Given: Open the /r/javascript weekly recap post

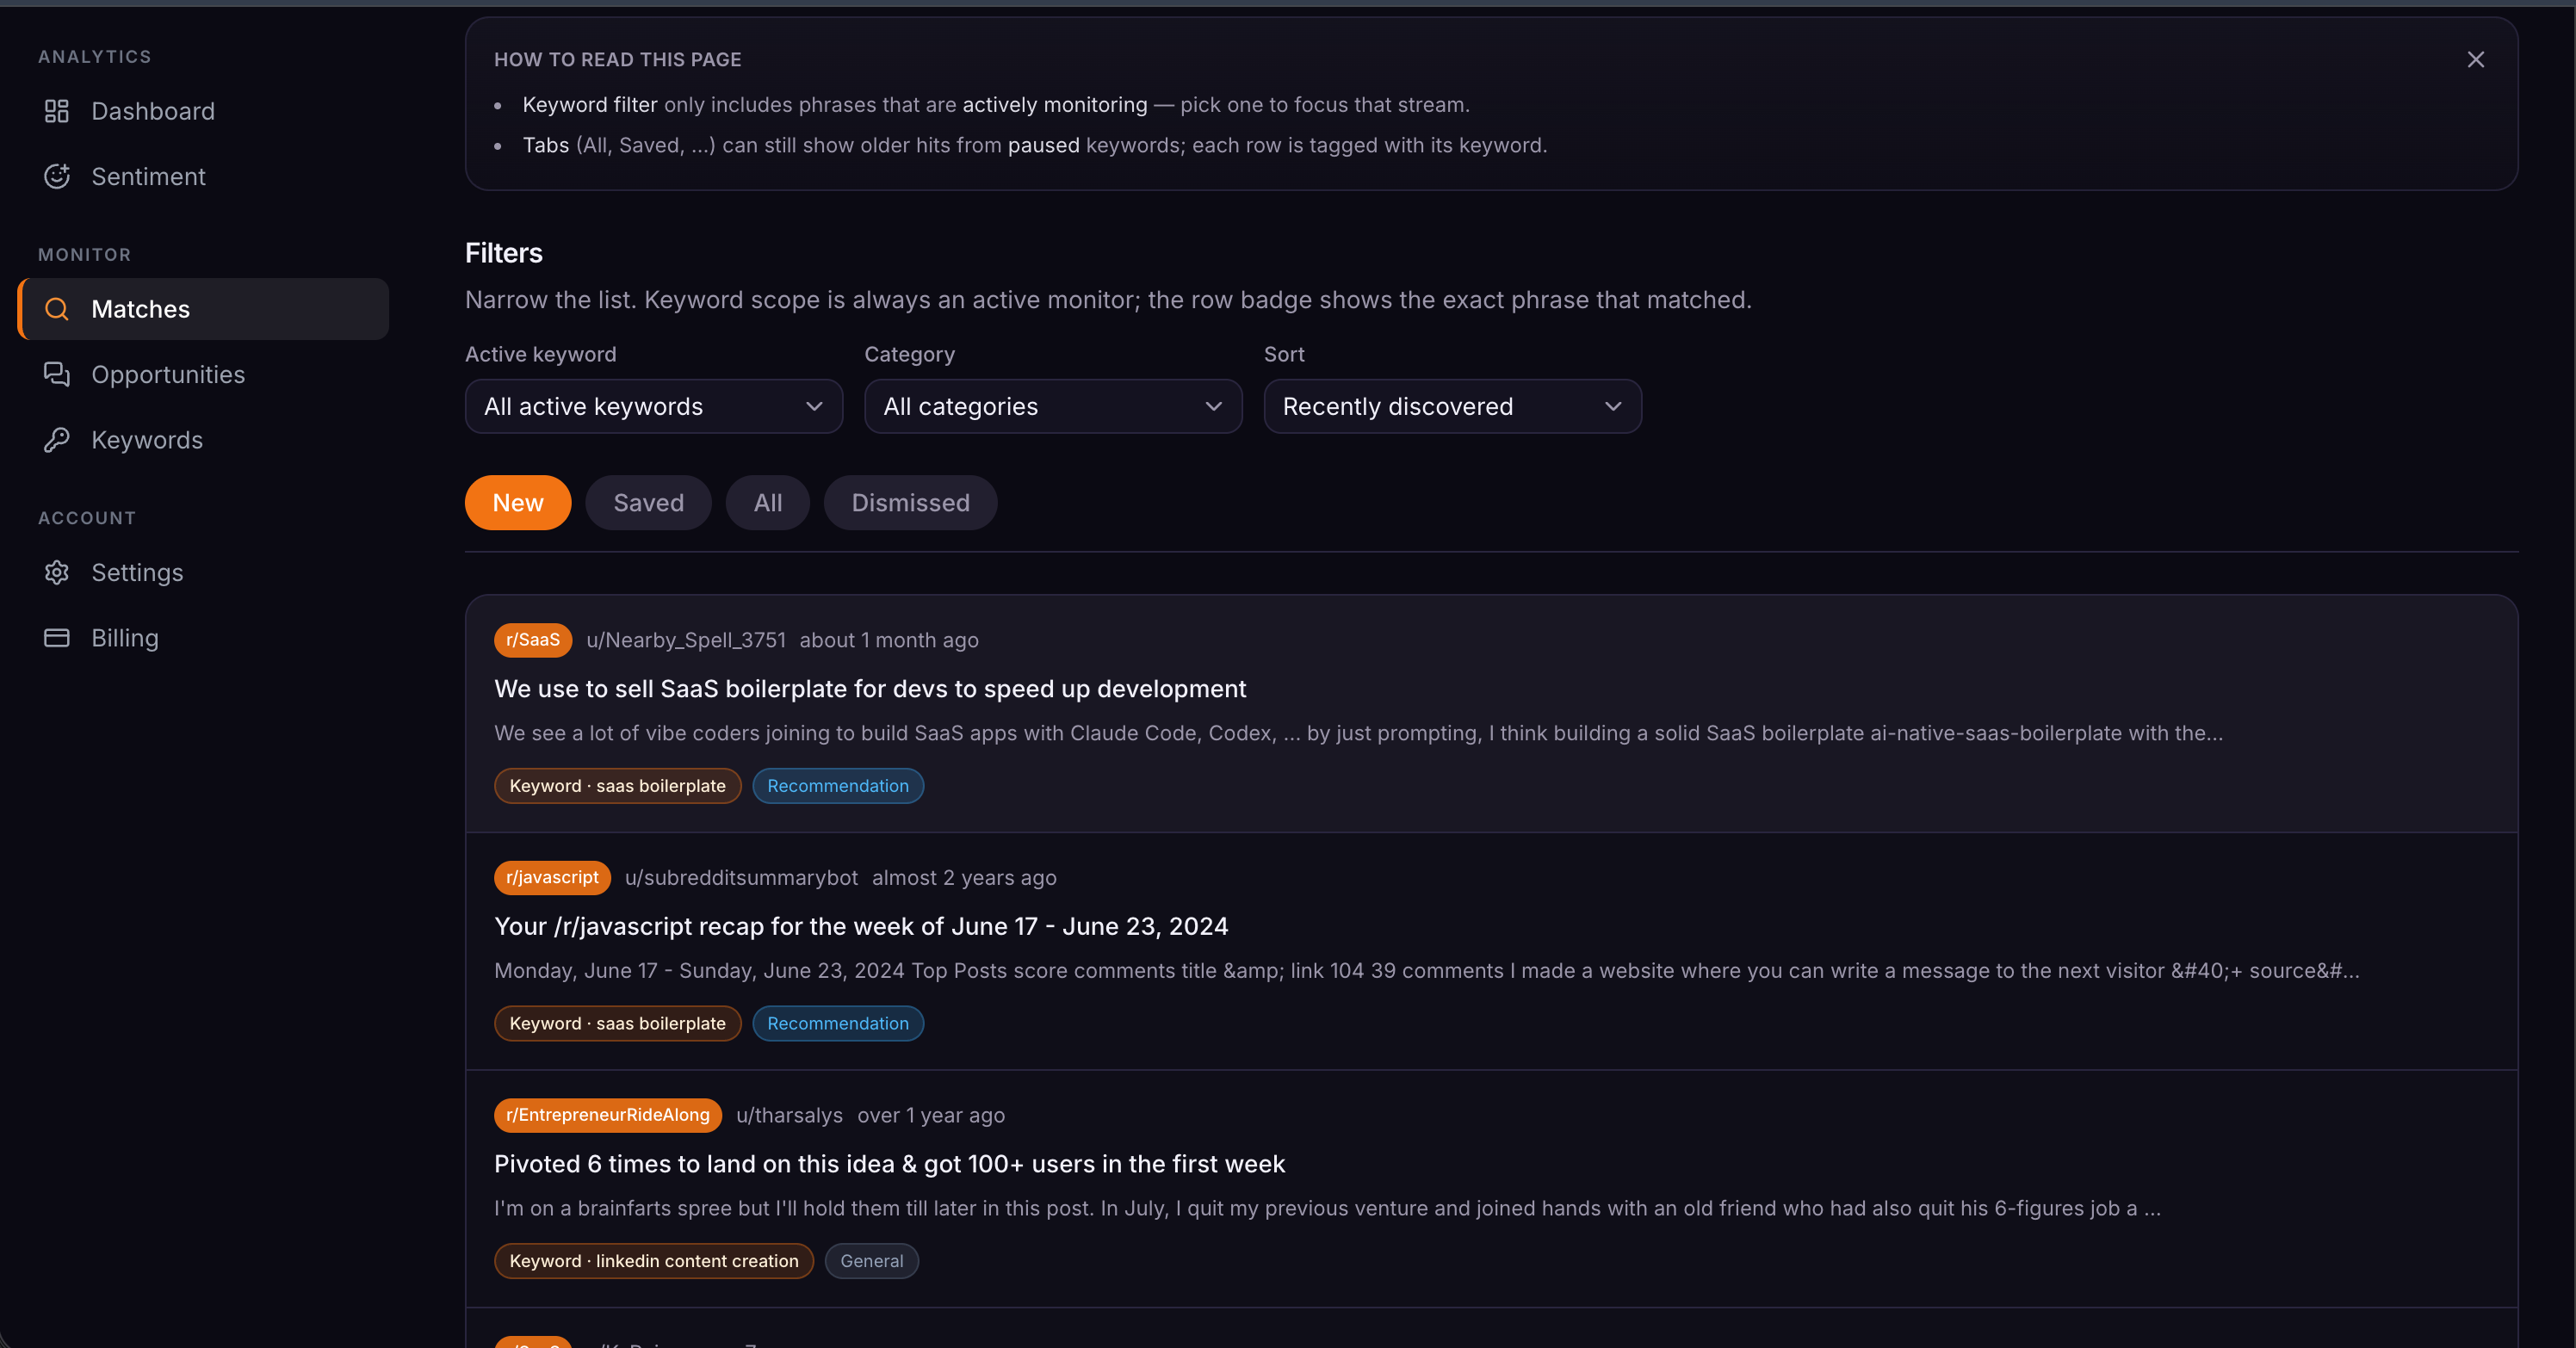Looking at the screenshot, I should [x=861, y=926].
